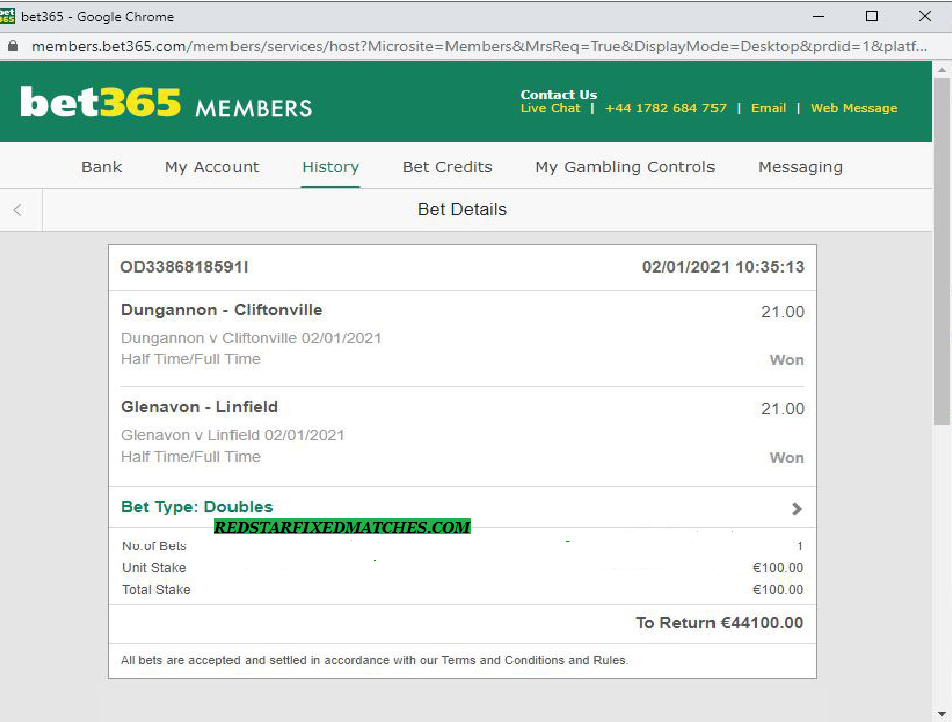This screenshot has width=952, height=722.
Task: Open the Web Message link
Action: [x=854, y=108]
